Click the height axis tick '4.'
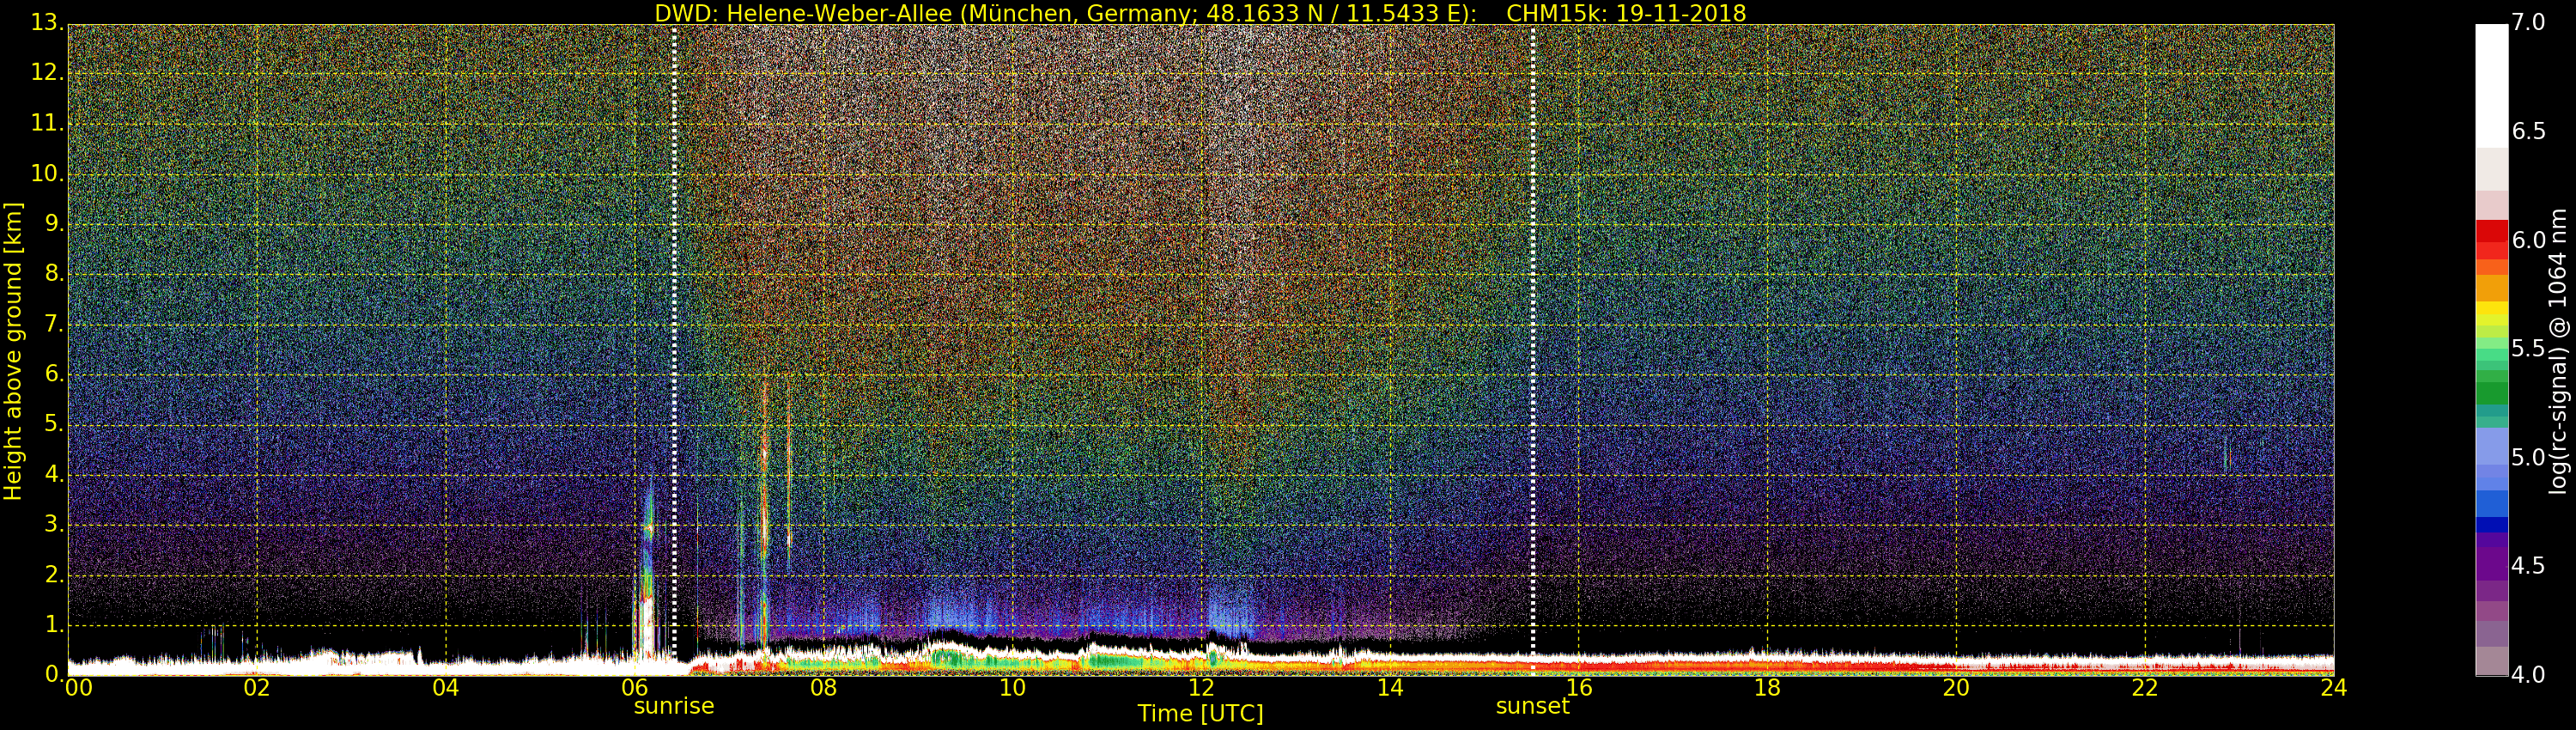The width and height of the screenshot is (2576, 730). coord(54,475)
